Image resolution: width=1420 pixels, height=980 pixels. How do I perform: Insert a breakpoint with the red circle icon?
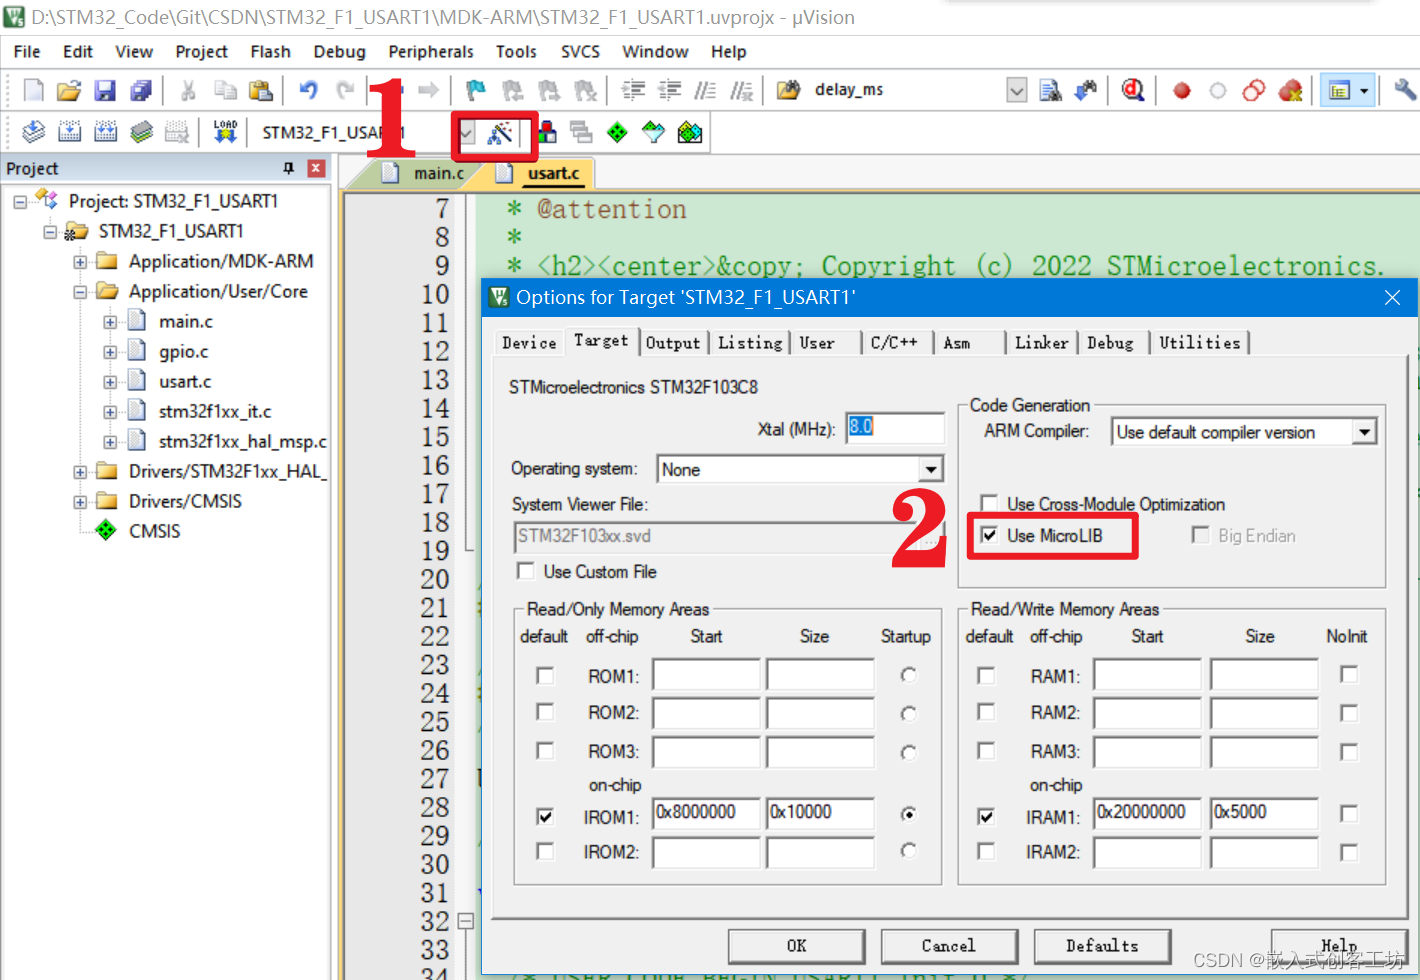pyautogui.click(x=1182, y=91)
